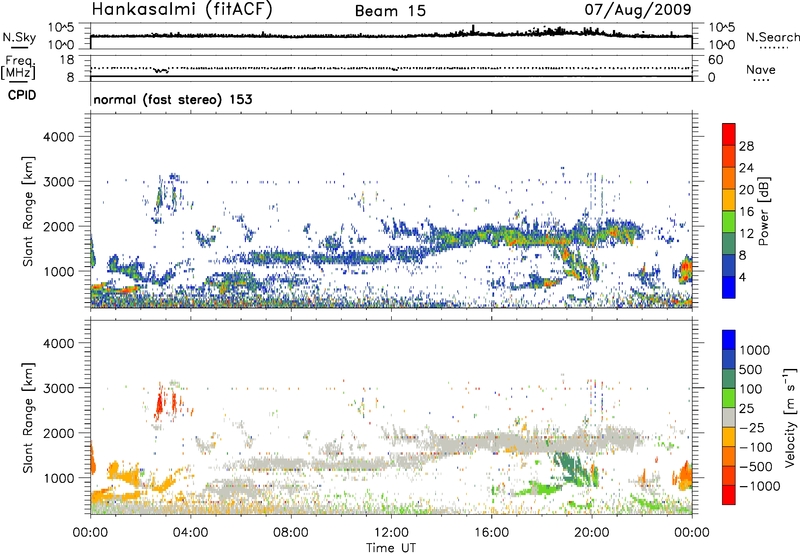Image resolution: width=800 pixels, height=554 pixels.
Task: Select the 24–28 dB dark-orange Power swatch
Action: [x=729, y=156]
